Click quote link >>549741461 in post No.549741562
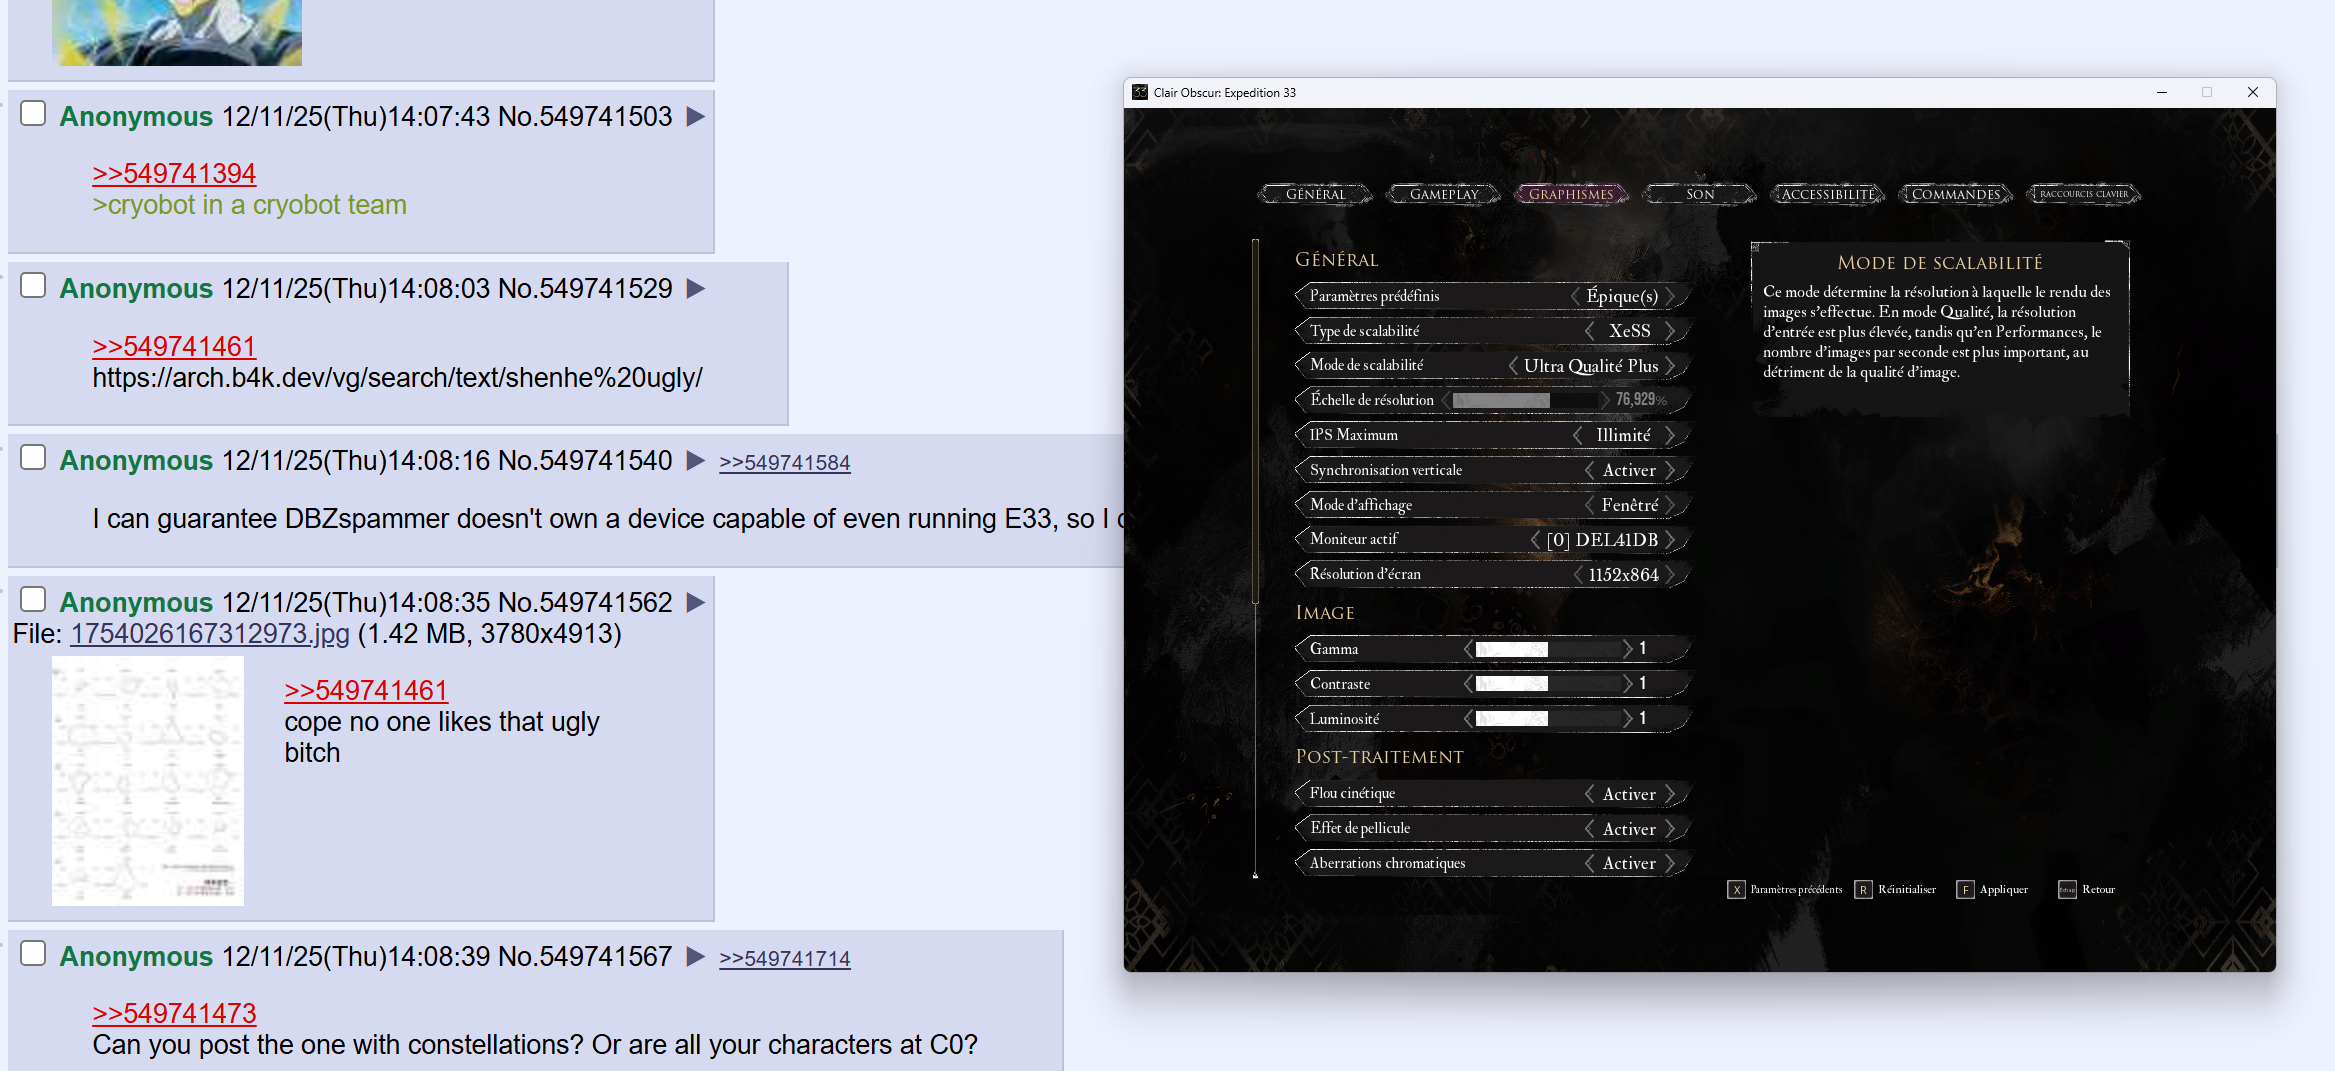Image resolution: width=2335 pixels, height=1071 pixels. (x=366, y=691)
